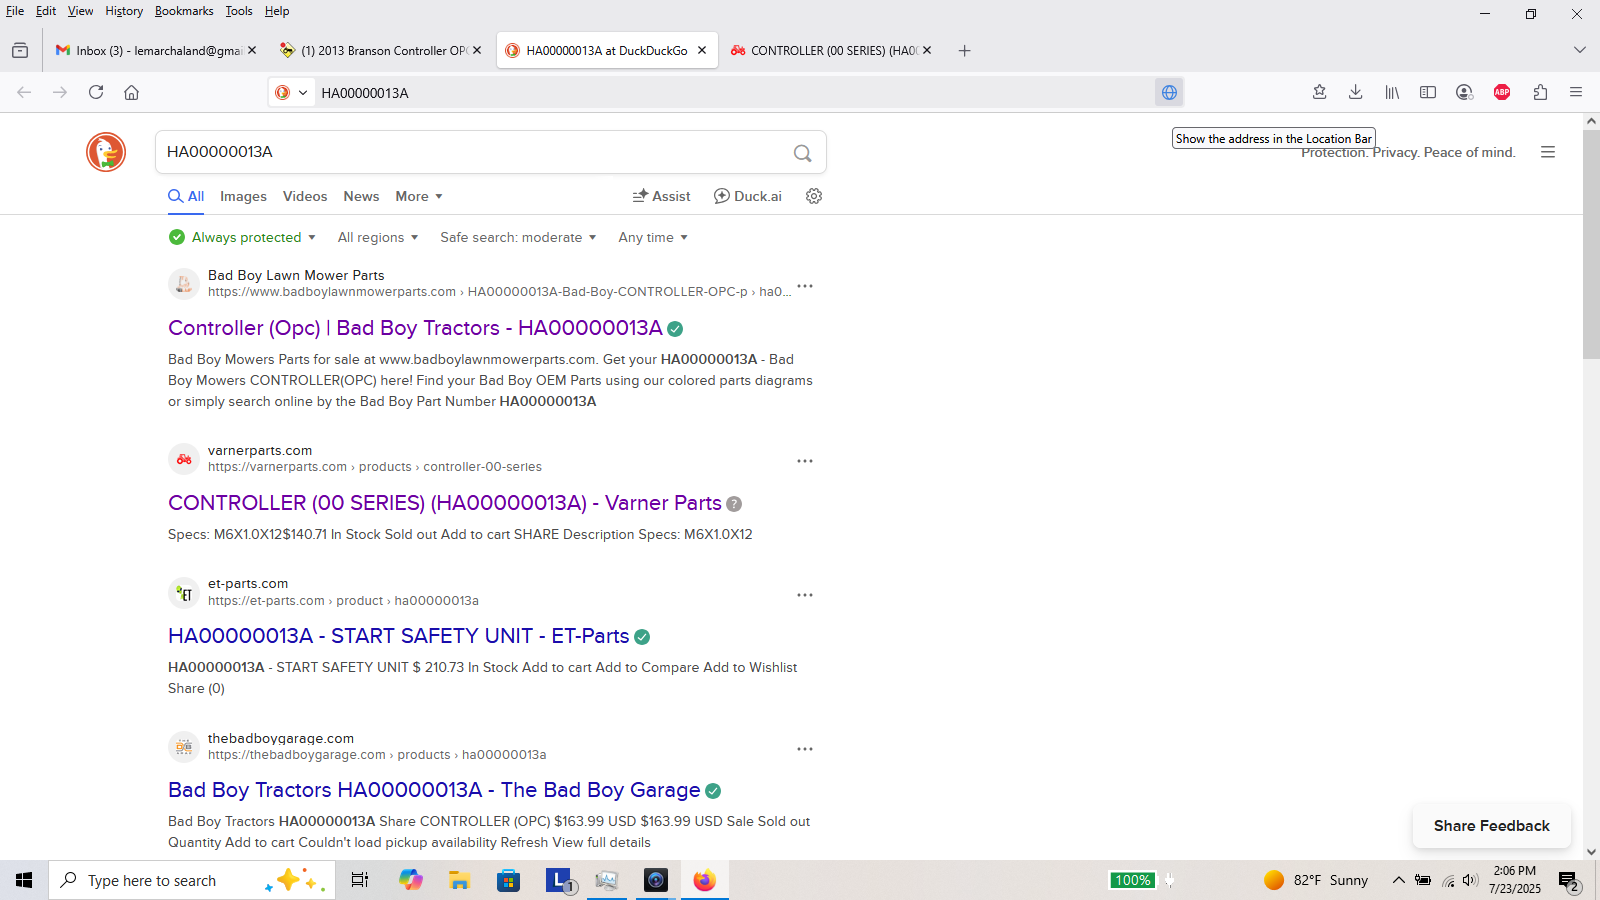Open HA00000013A START SAFETY UNIT ET-Parts result
The height and width of the screenshot is (900, 1600).
click(x=398, y=636)
